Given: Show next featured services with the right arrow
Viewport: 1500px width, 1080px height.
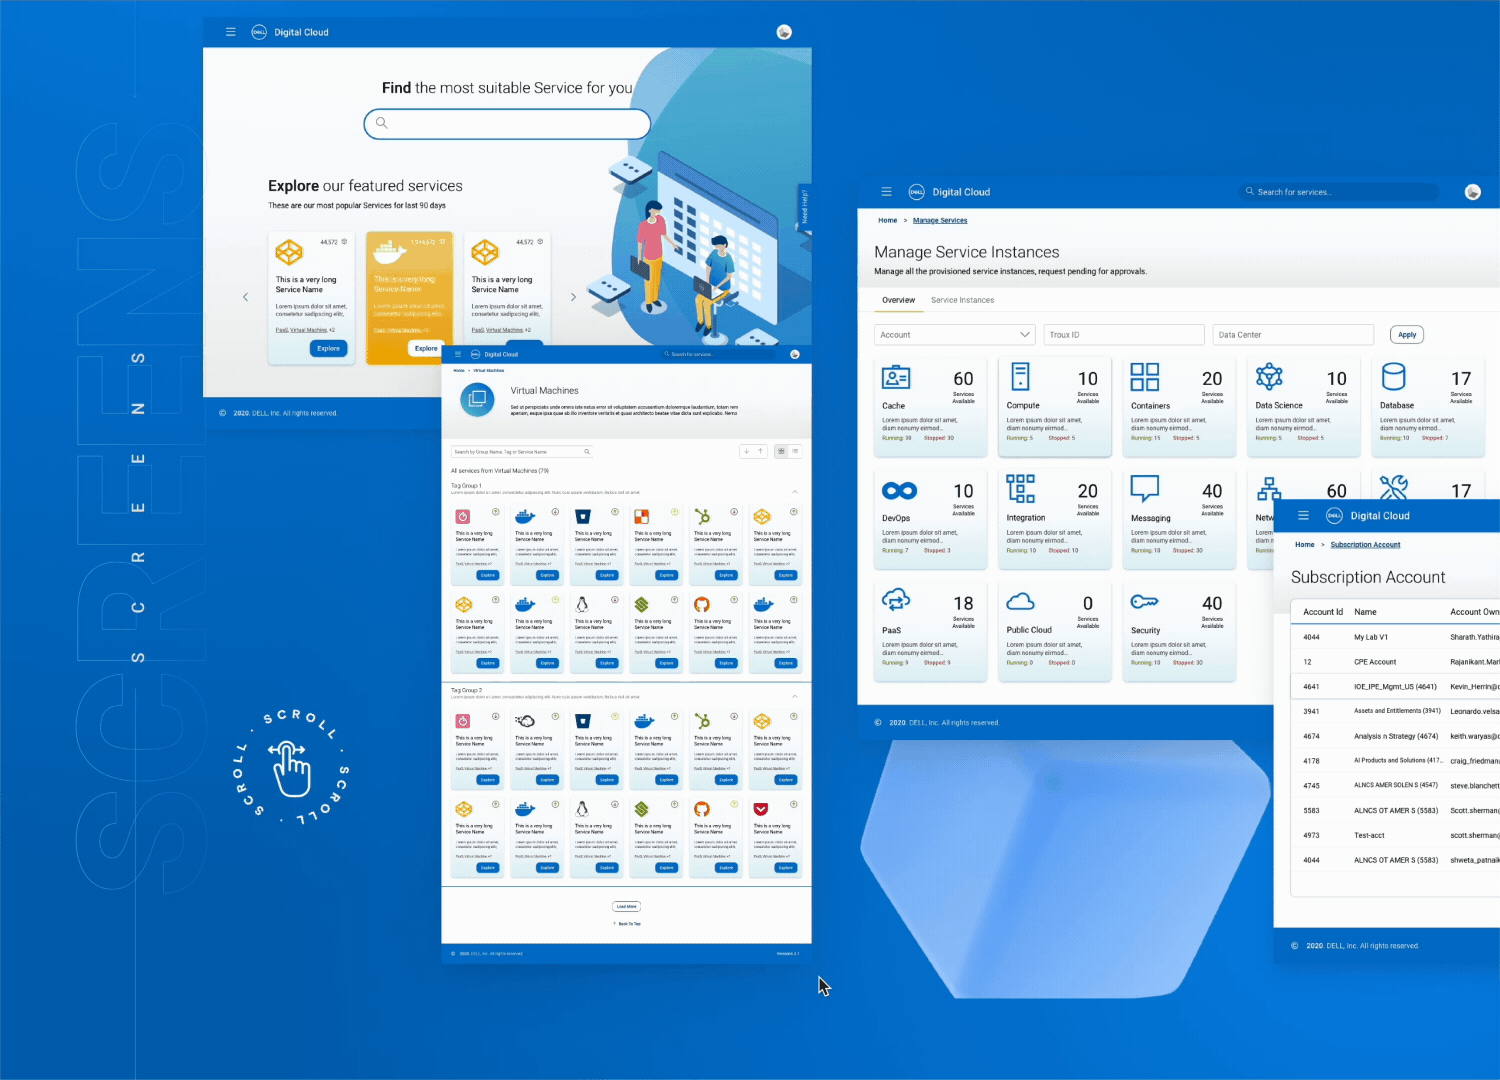Looking at the screenshot, I should (573, 297).
